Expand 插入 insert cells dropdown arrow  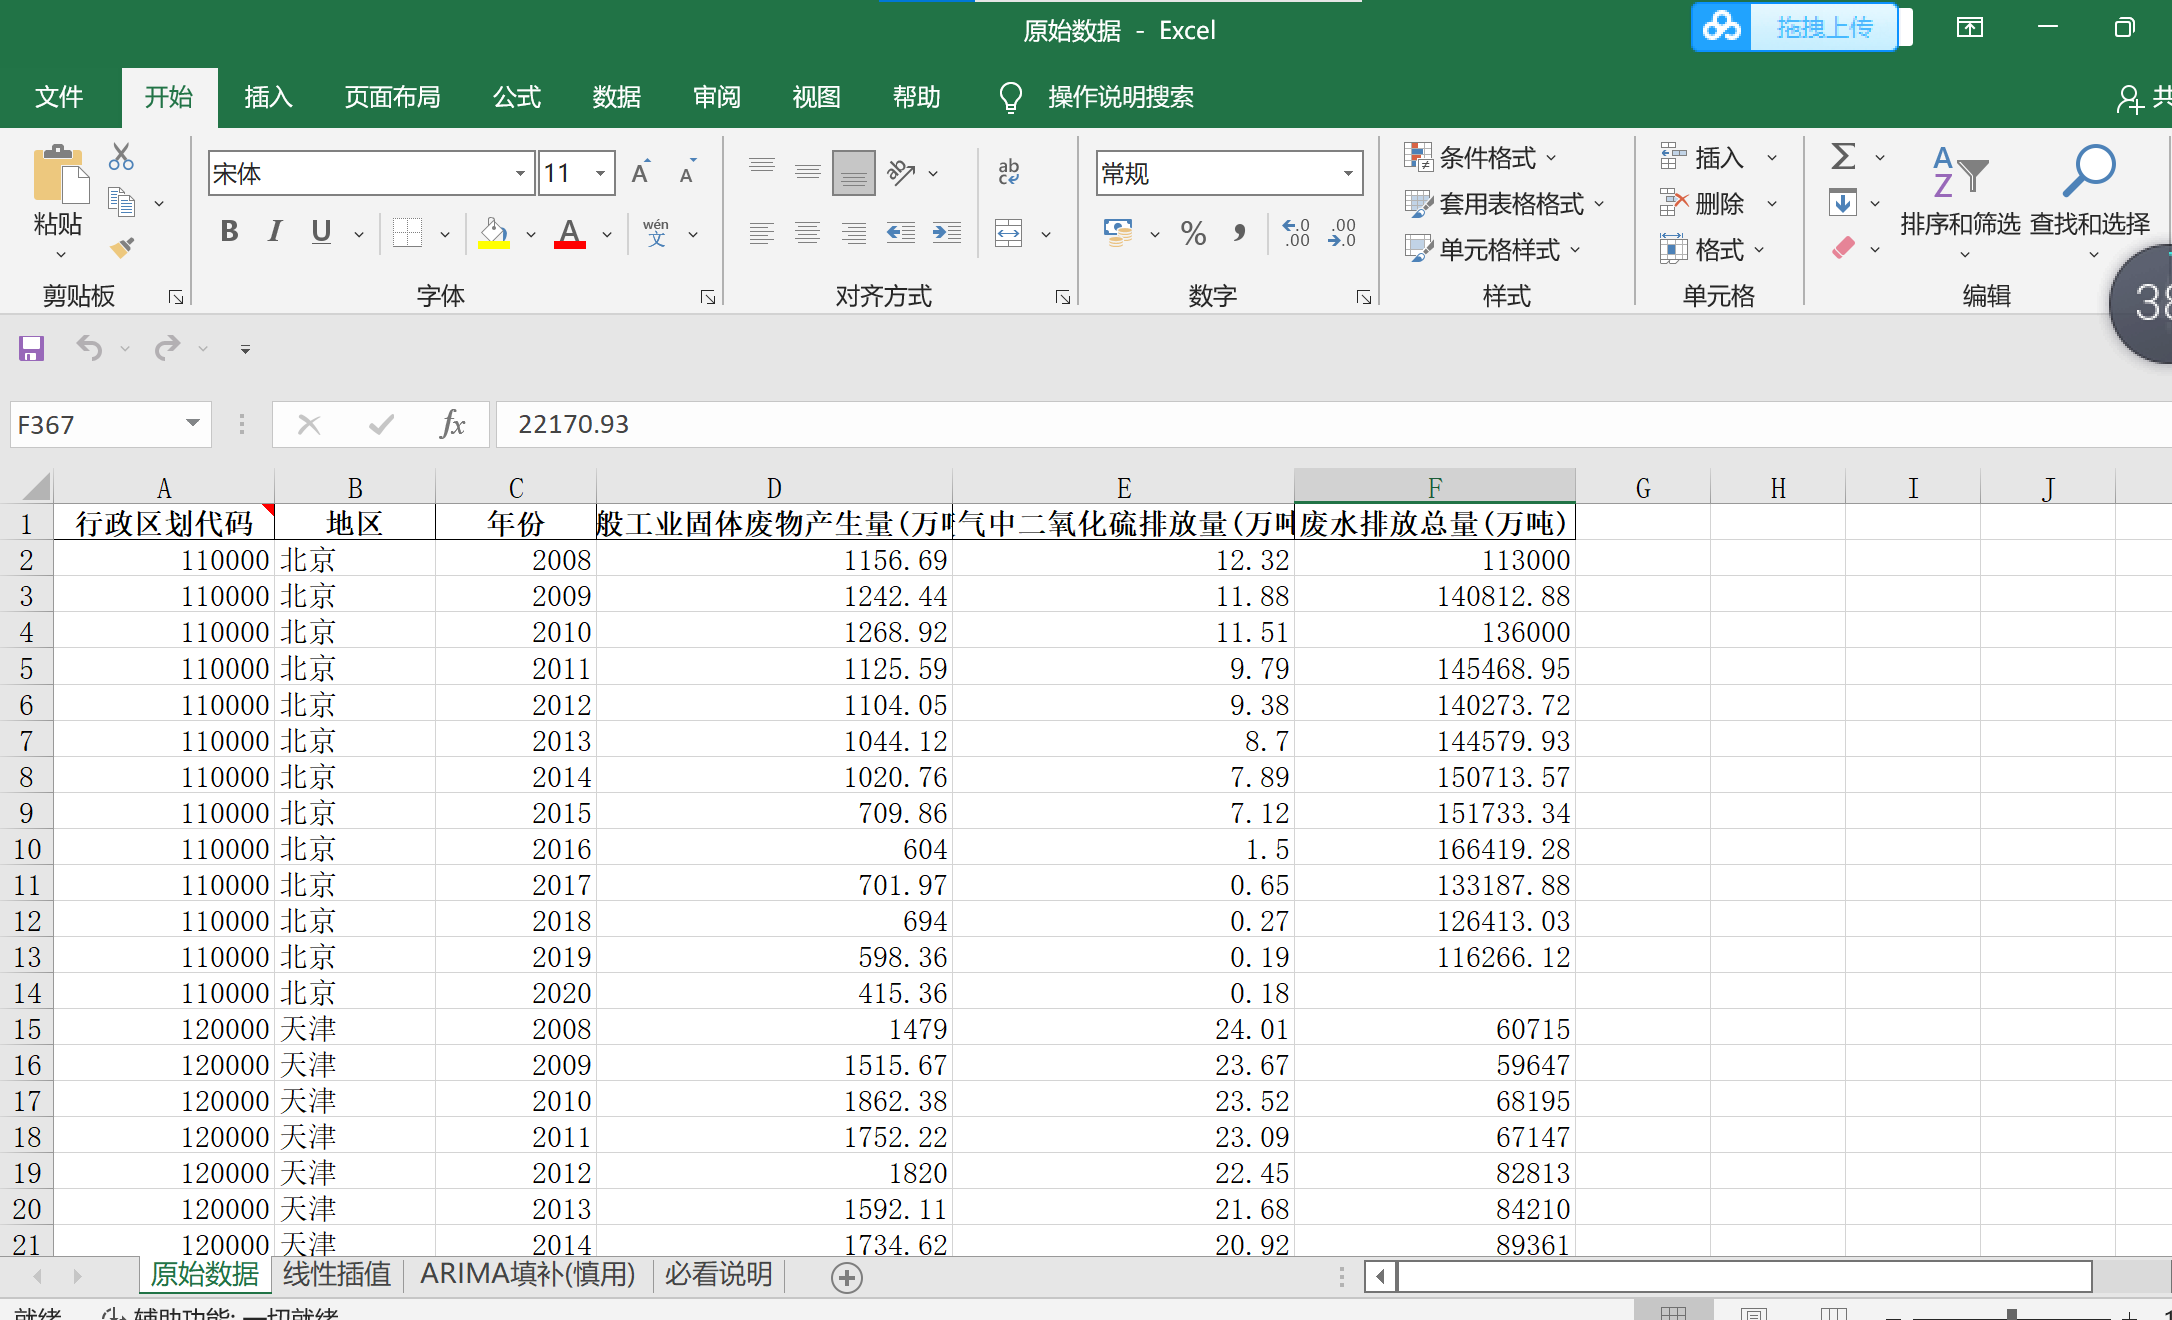point(1772,157)
